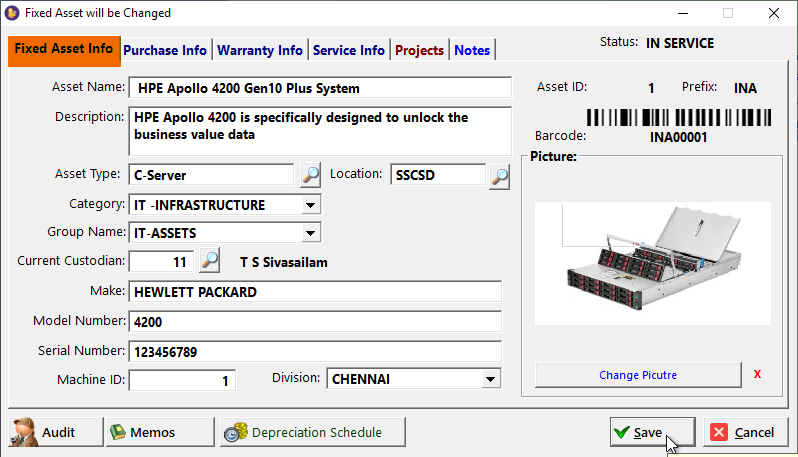Click the Machine ID field
Viewport: 798px width, 457px height.
(182, 381)
